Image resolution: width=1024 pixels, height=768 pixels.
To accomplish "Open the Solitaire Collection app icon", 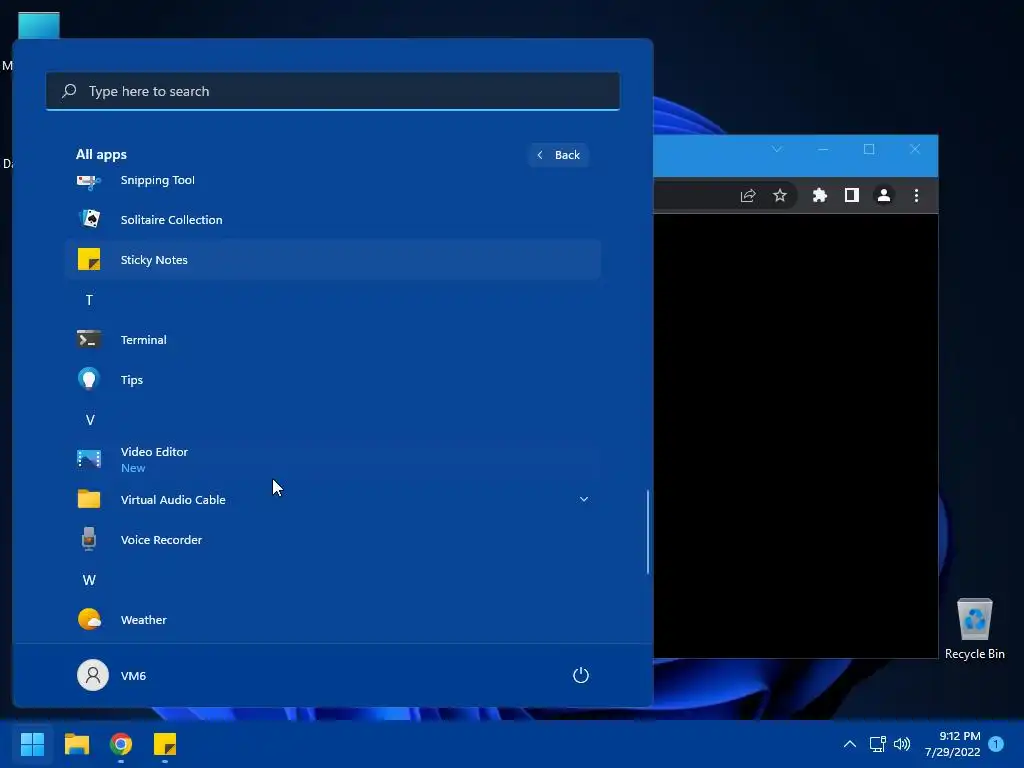I will 89,219.
